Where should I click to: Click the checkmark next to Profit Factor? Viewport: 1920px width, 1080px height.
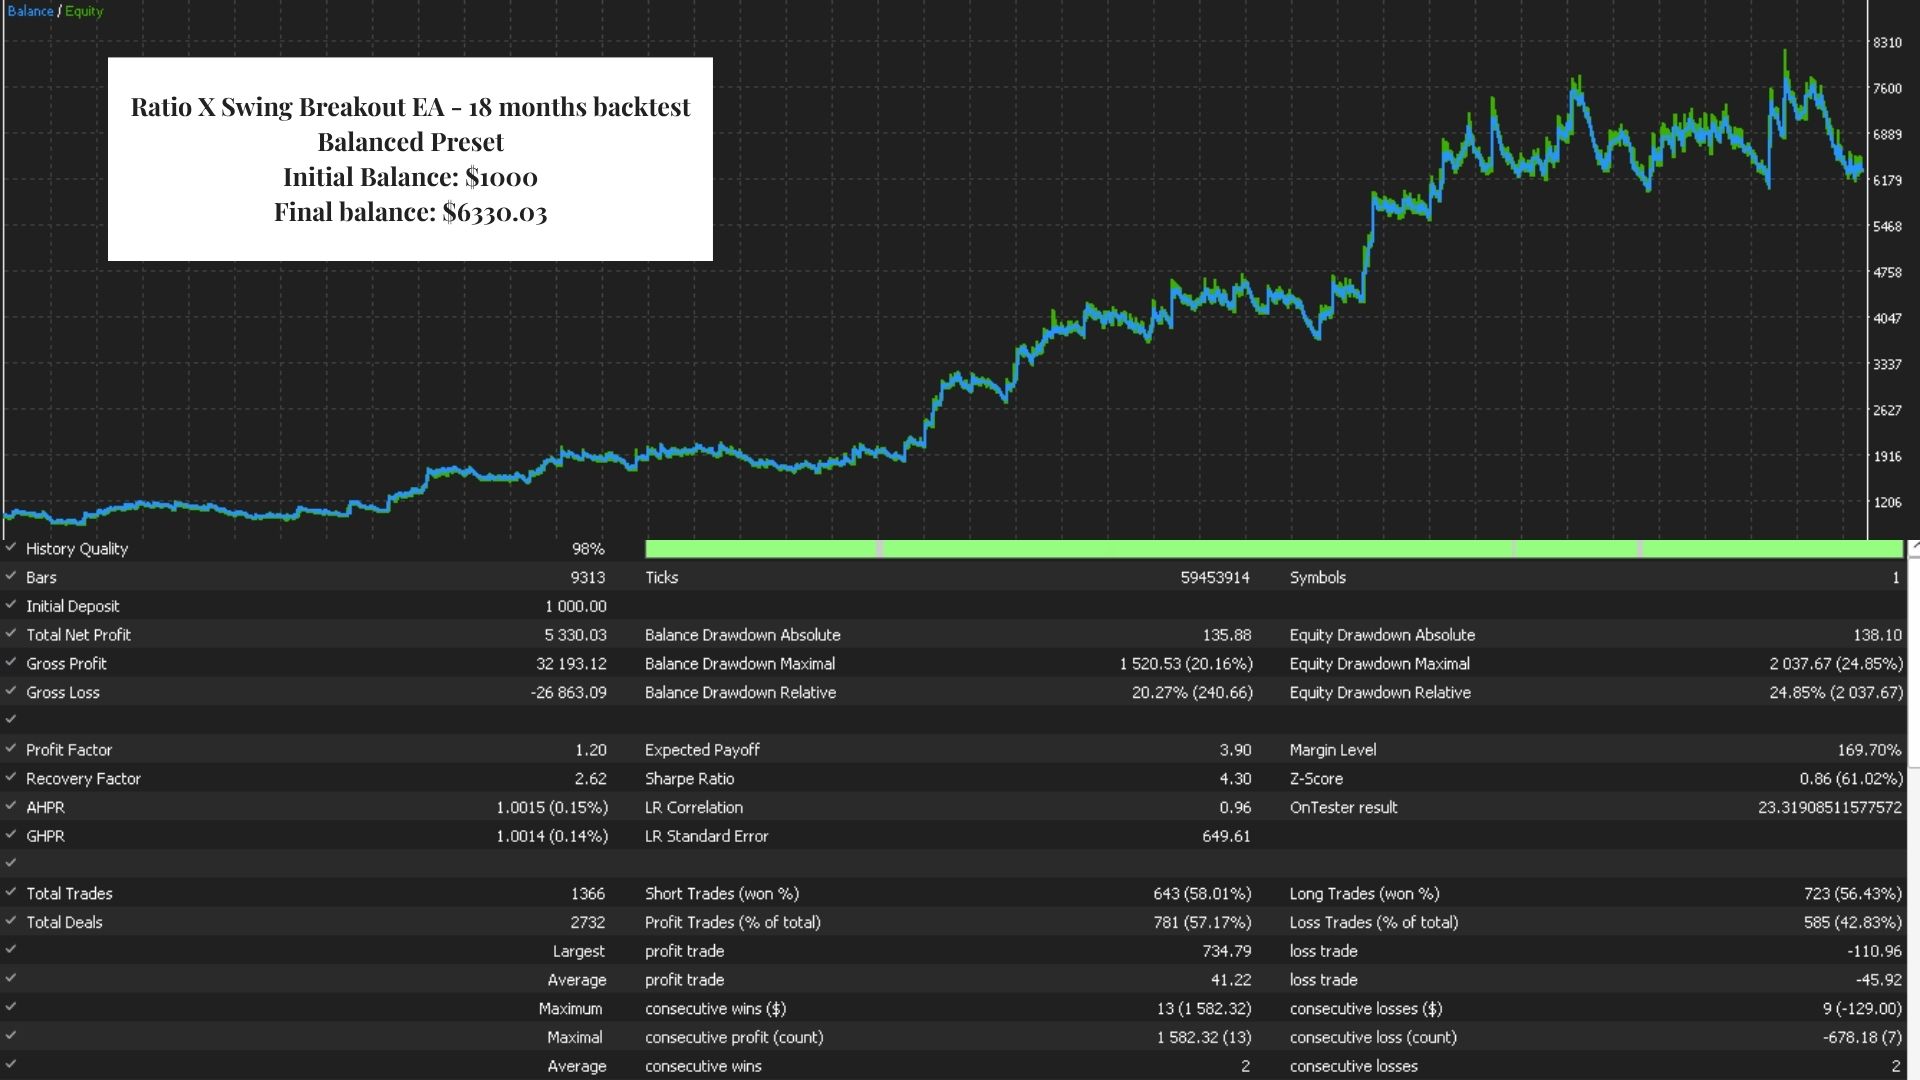coord(11,748)
